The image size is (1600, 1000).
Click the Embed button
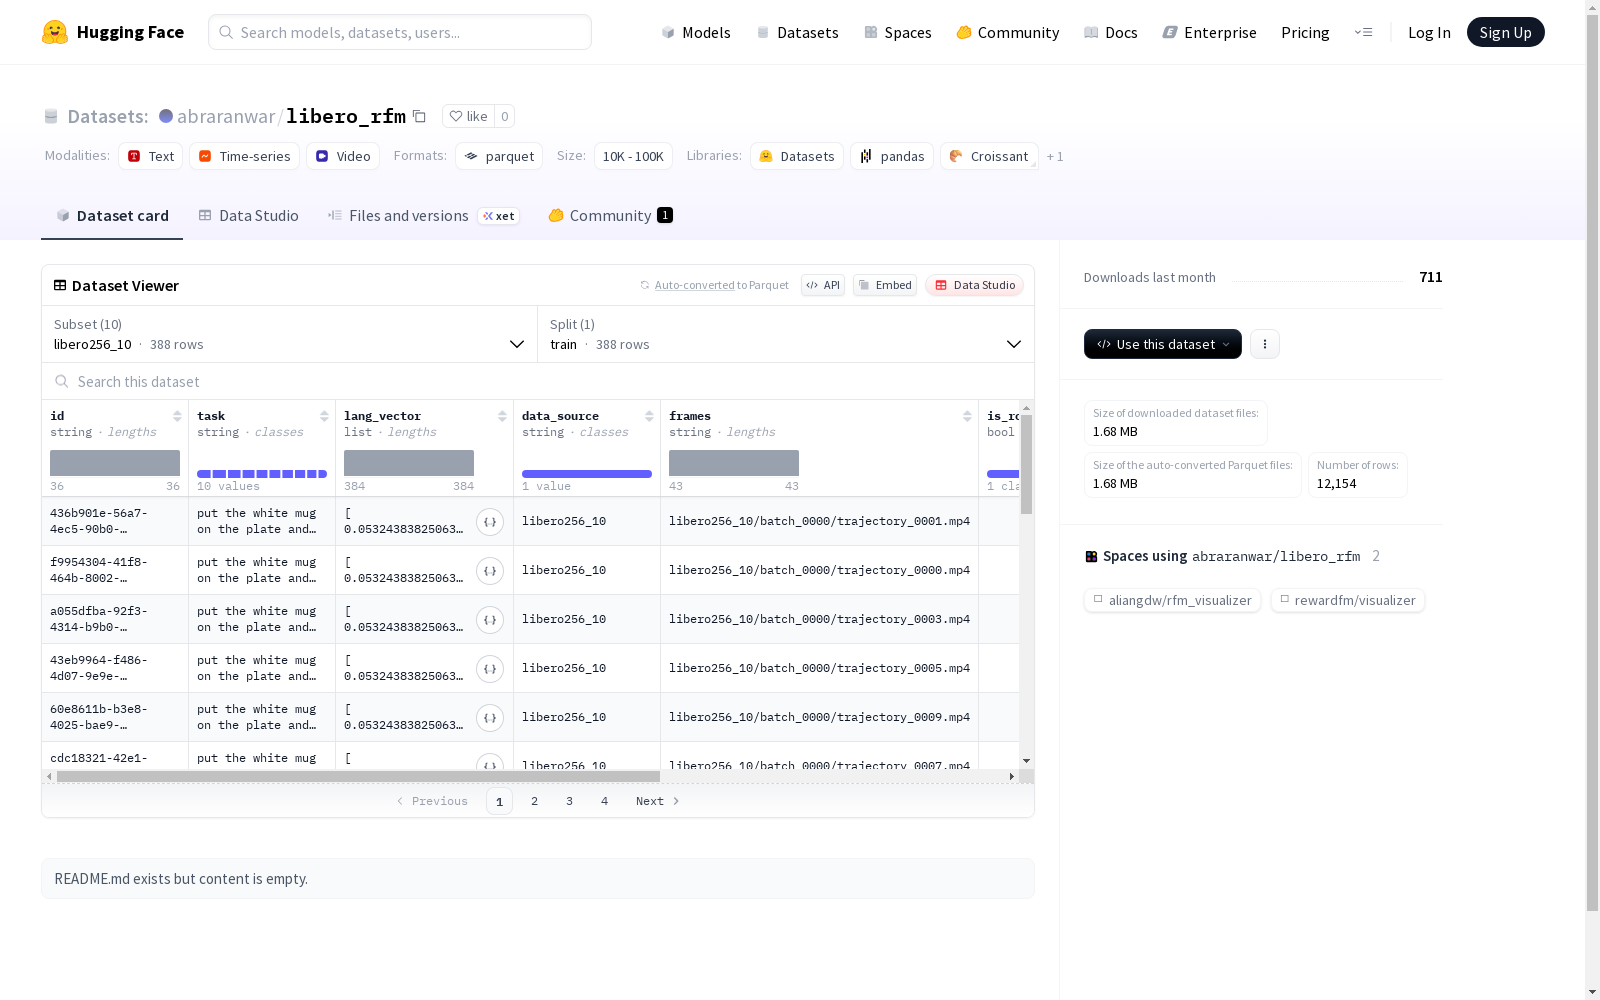tap(885, 285)
